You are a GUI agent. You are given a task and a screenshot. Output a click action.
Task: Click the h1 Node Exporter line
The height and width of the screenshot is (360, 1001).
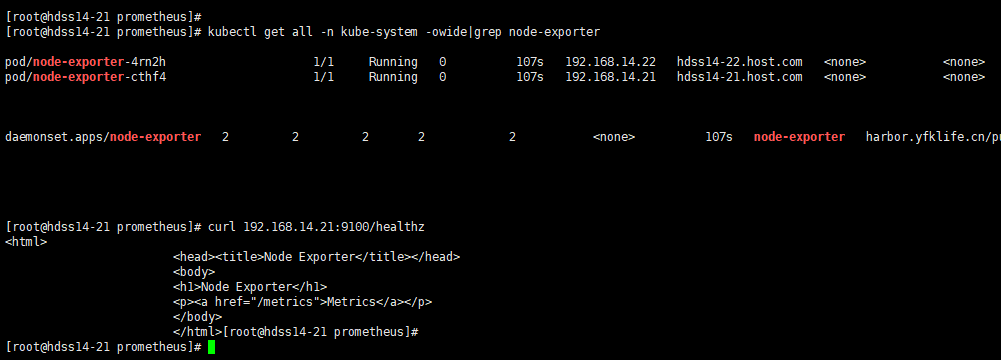pos(250,287)
